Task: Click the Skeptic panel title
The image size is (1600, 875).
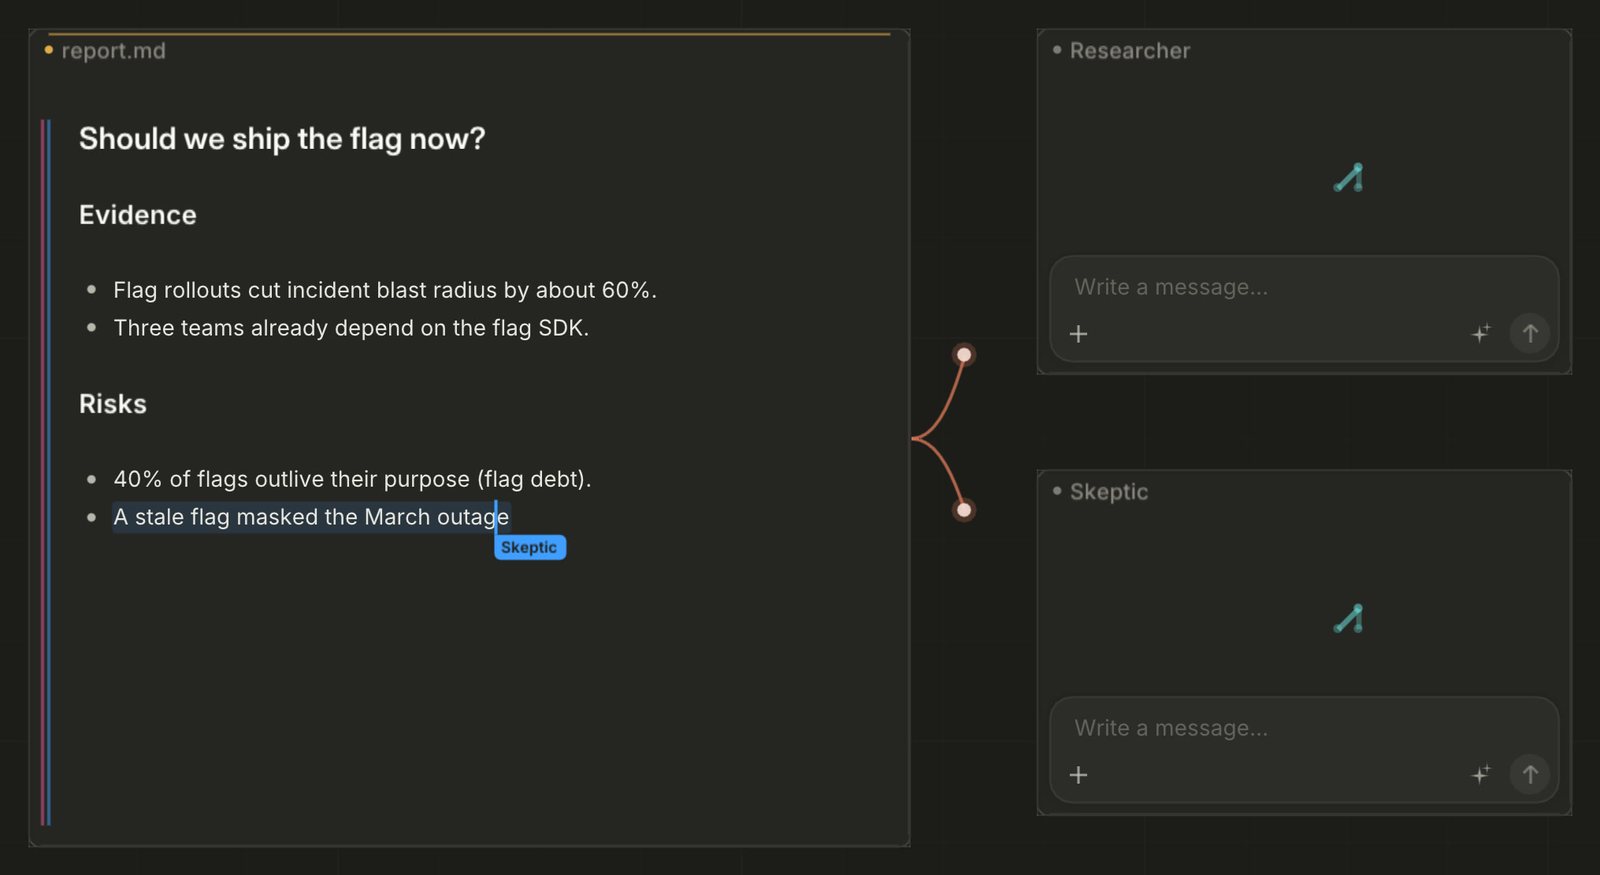Action: 1109,492
